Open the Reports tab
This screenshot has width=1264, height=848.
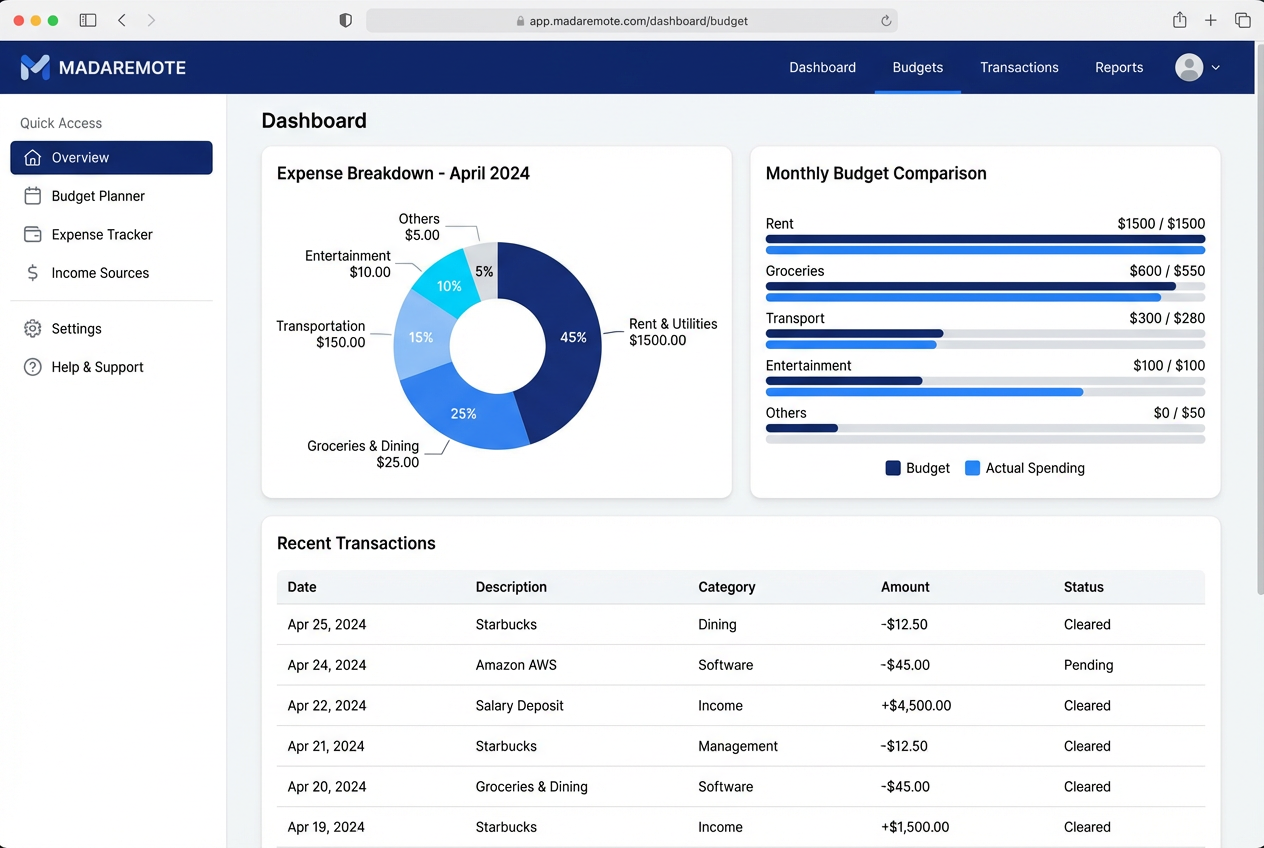pos(1118,67)
